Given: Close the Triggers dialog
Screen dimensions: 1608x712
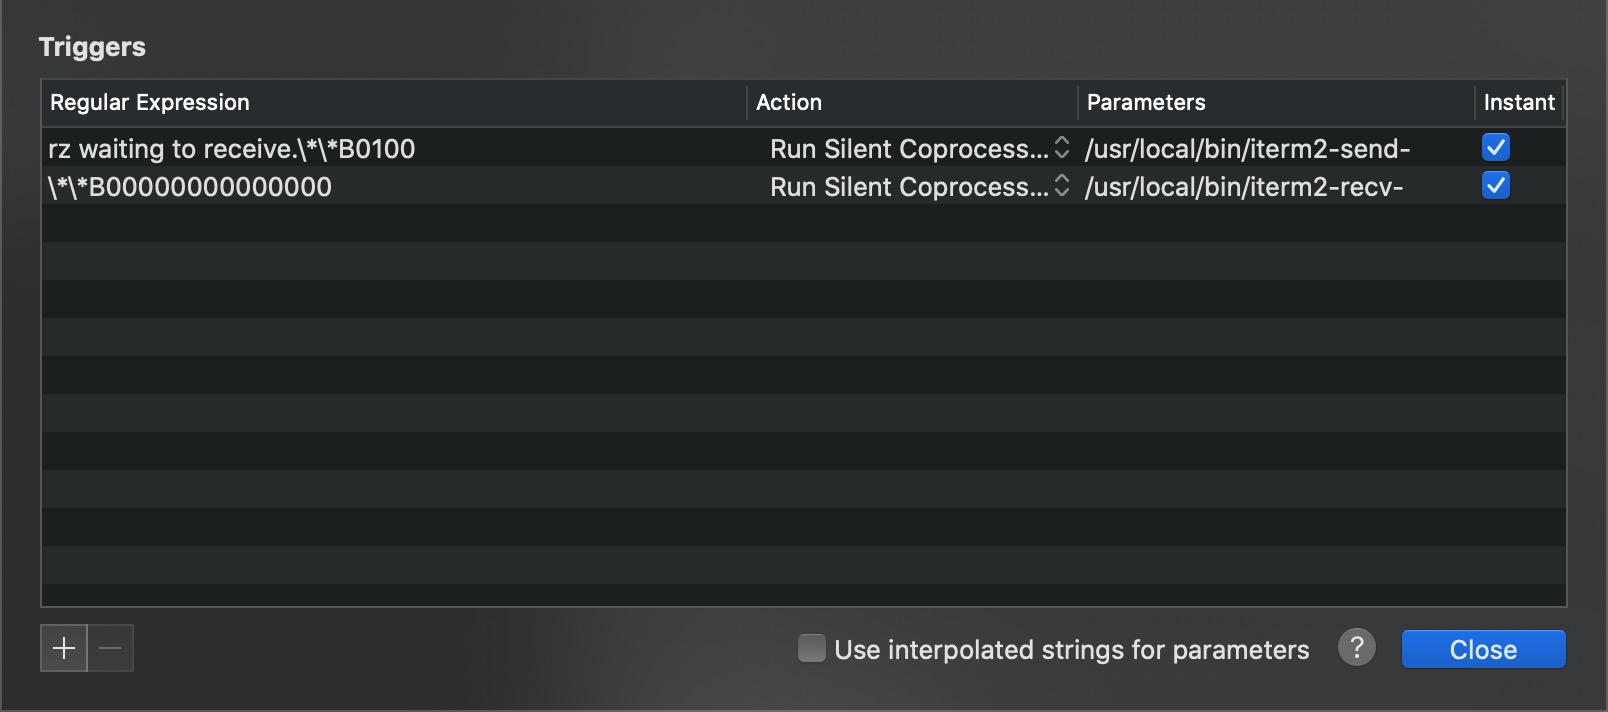Looking at the screenshot, I should click(x=1483, y=649).
